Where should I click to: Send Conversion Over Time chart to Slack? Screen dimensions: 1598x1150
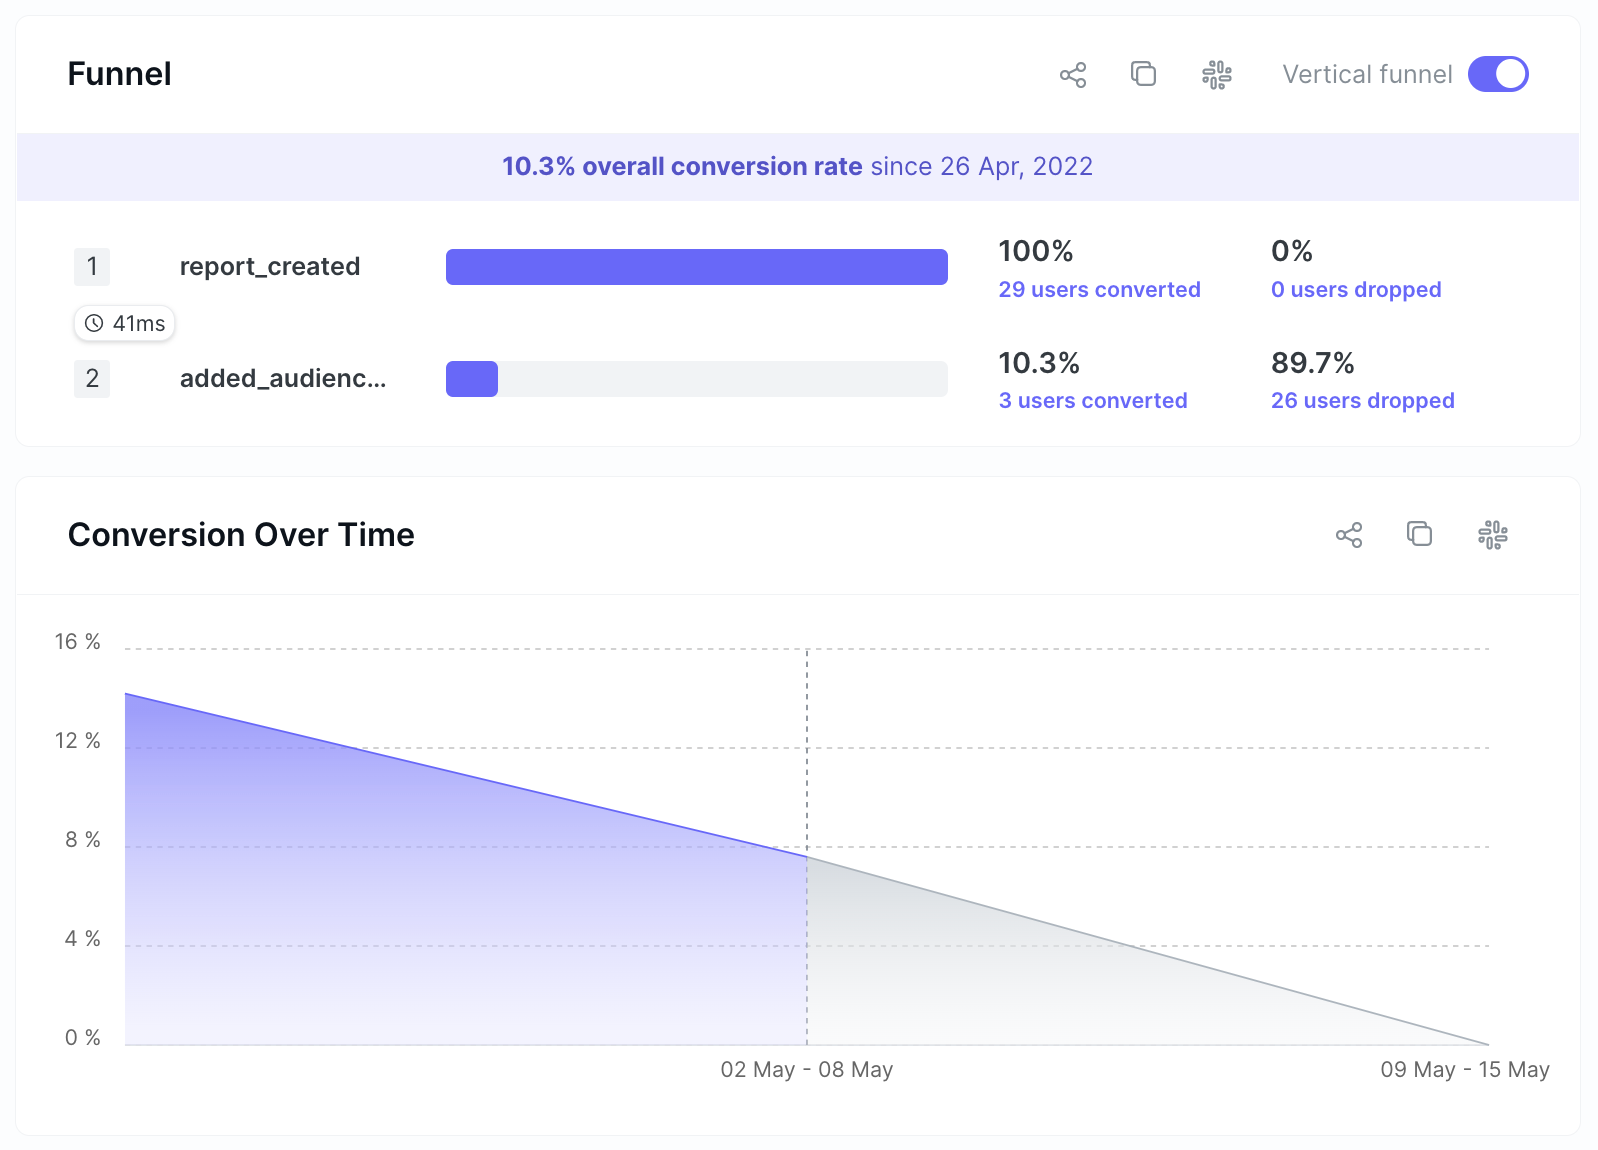click(1492, 535)
